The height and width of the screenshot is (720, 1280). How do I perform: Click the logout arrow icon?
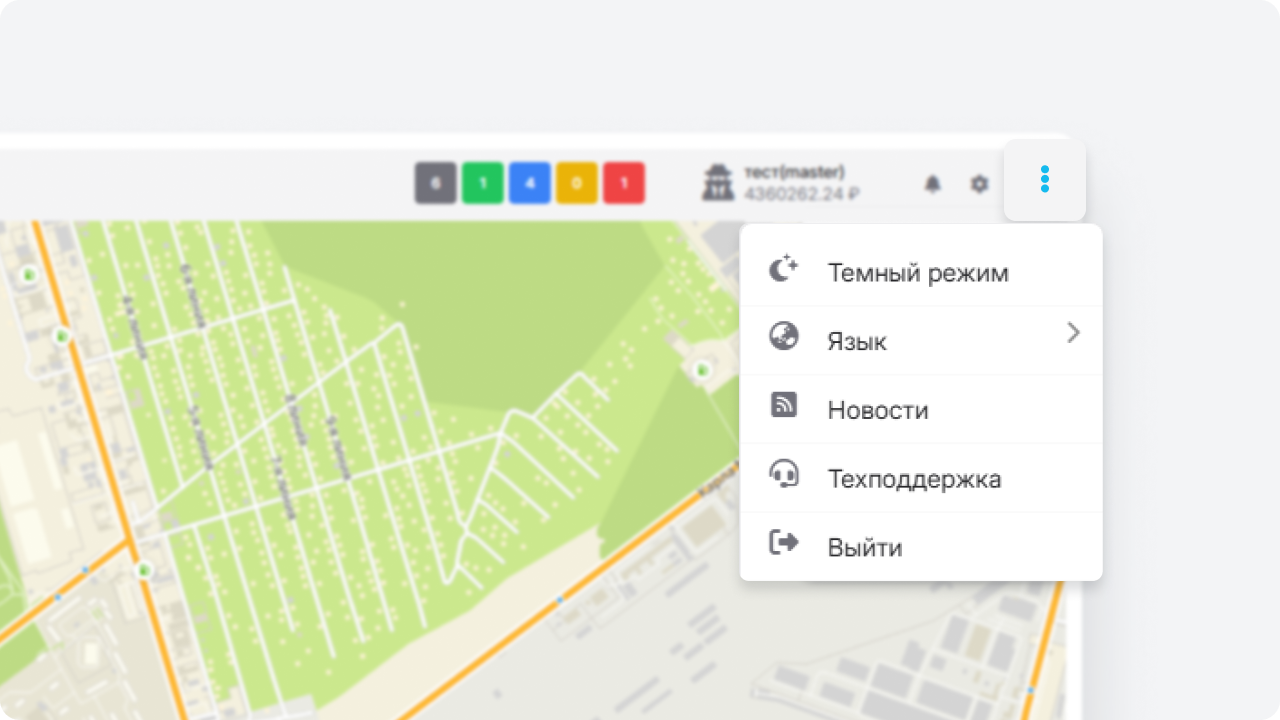(x=783, y=543)
